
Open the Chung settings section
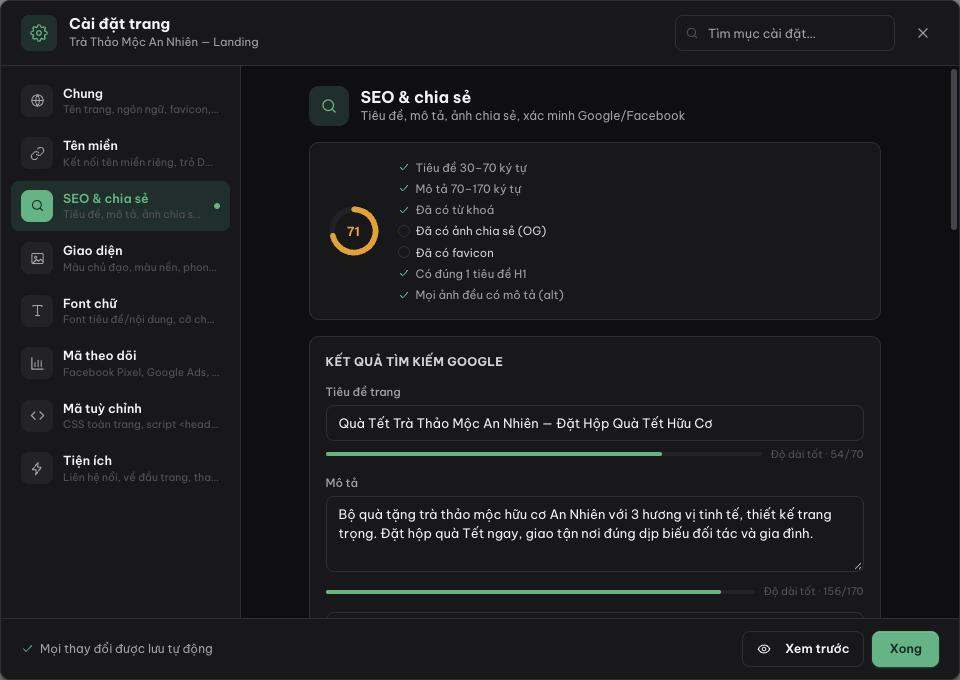click(121, 100)
